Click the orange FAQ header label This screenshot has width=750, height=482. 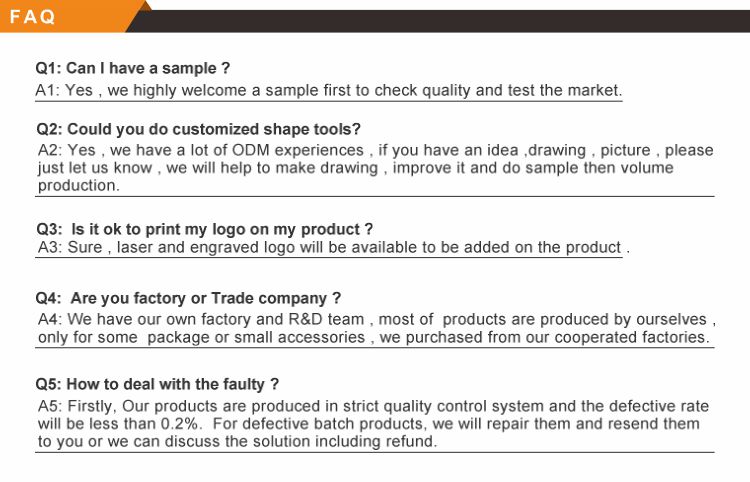click(36, 17)
